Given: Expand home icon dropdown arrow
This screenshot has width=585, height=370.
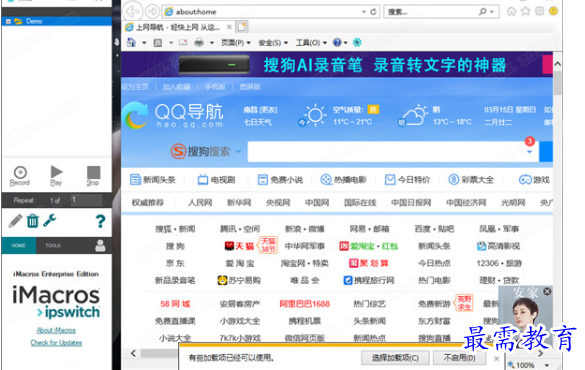Looking at the screenshot, I should [x=144, y=43].
